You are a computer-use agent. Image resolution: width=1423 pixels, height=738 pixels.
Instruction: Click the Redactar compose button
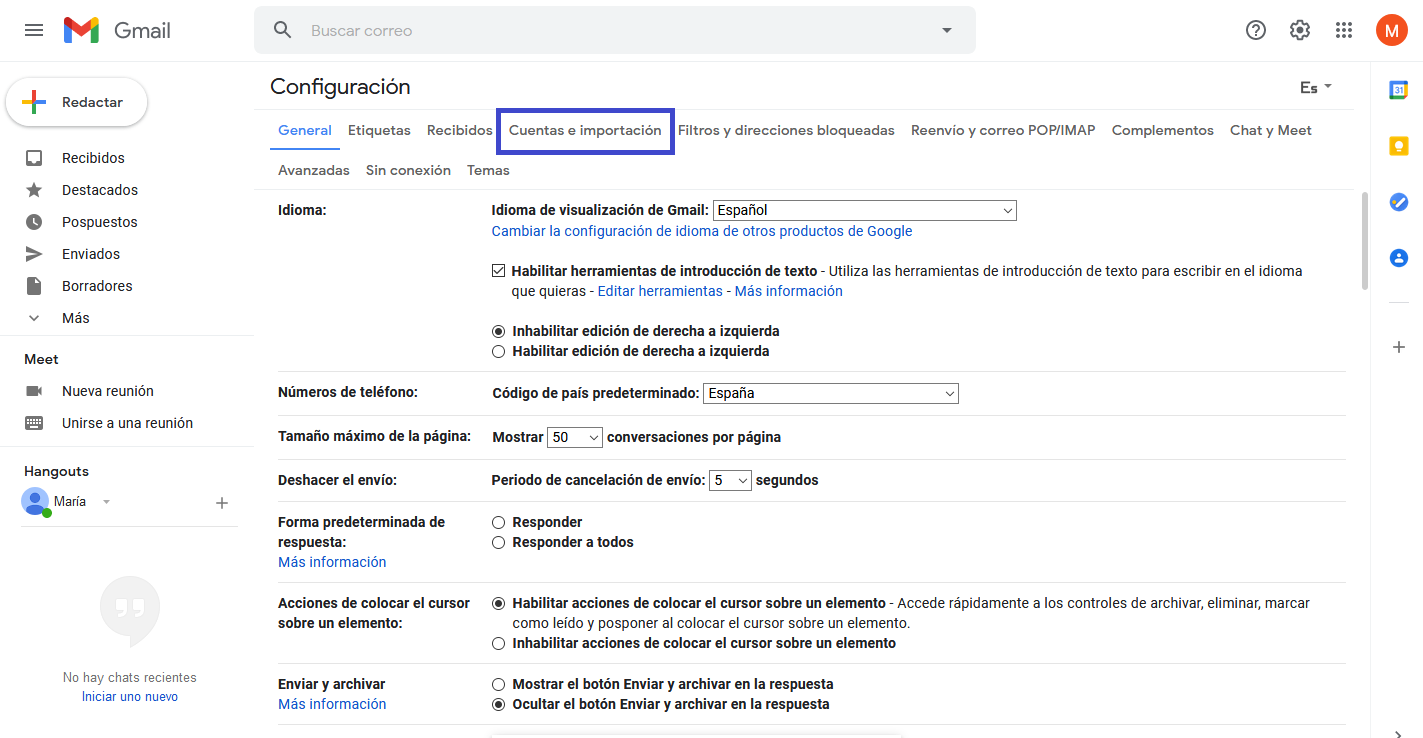pyautogui.click(x=77, y=102)
